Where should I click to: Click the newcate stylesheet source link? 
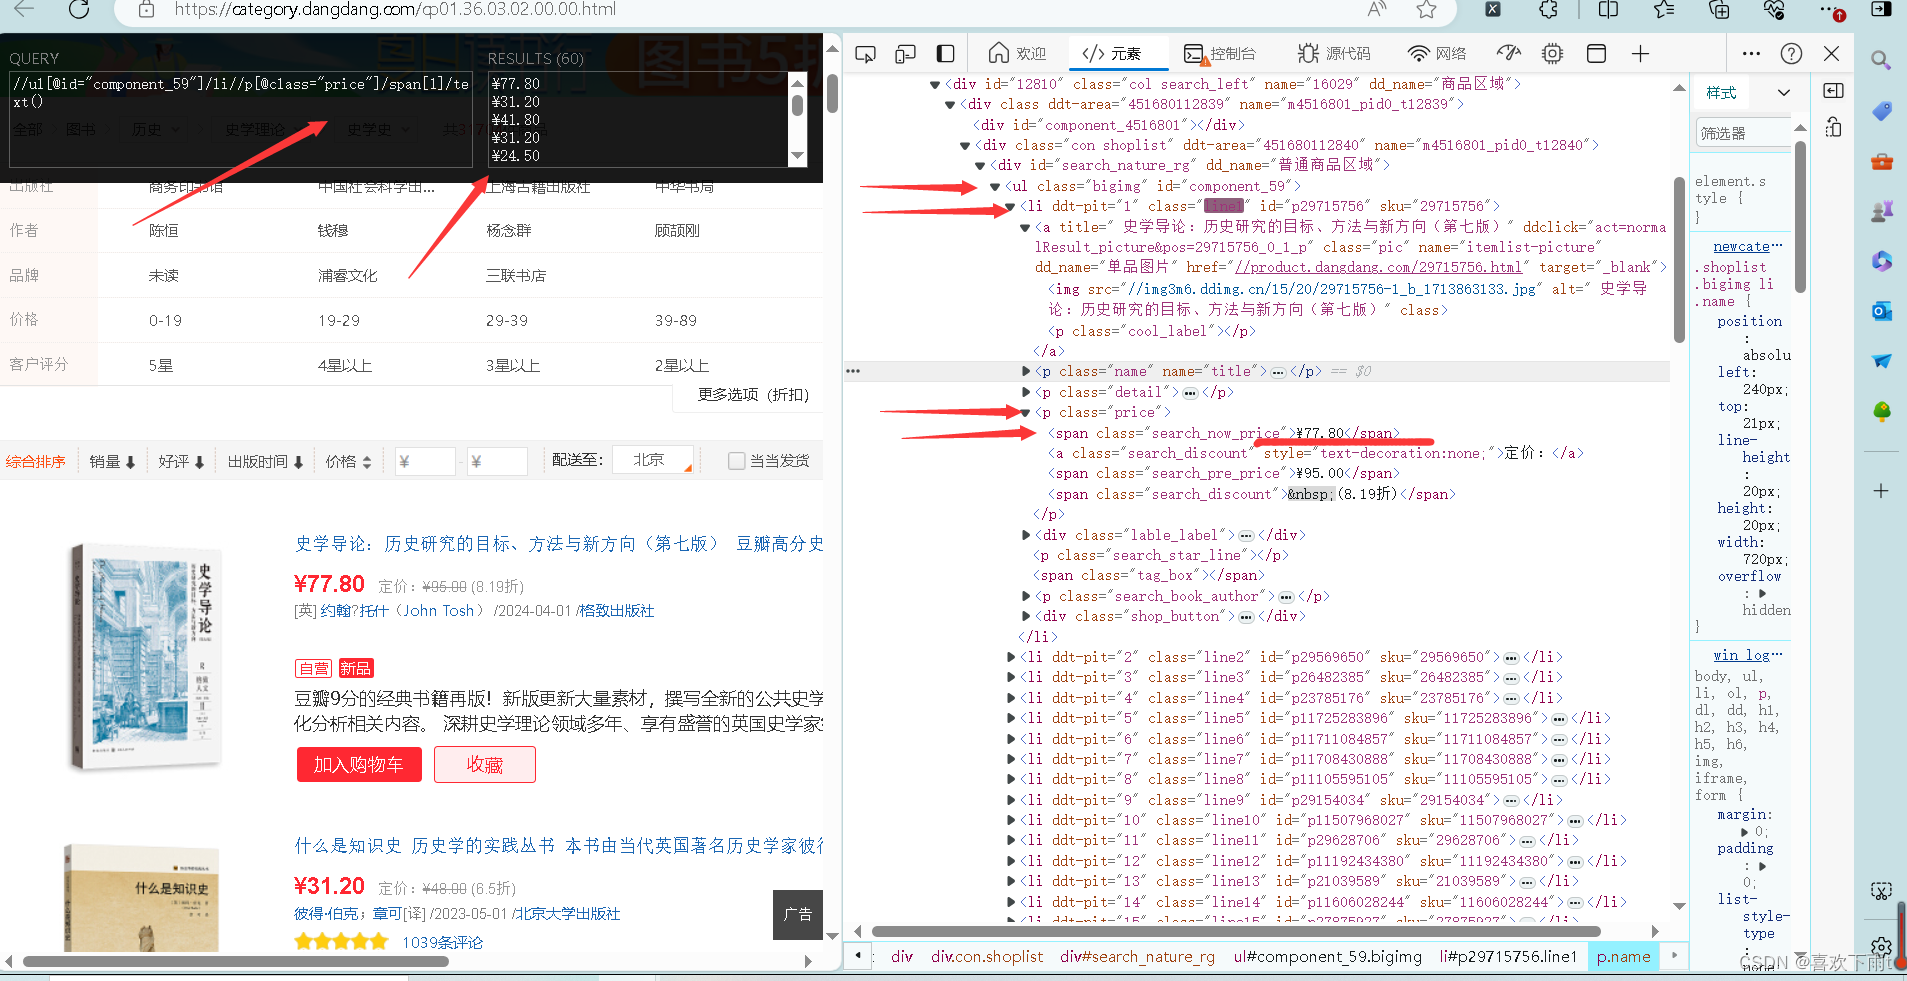click(x=1741, y=247)
